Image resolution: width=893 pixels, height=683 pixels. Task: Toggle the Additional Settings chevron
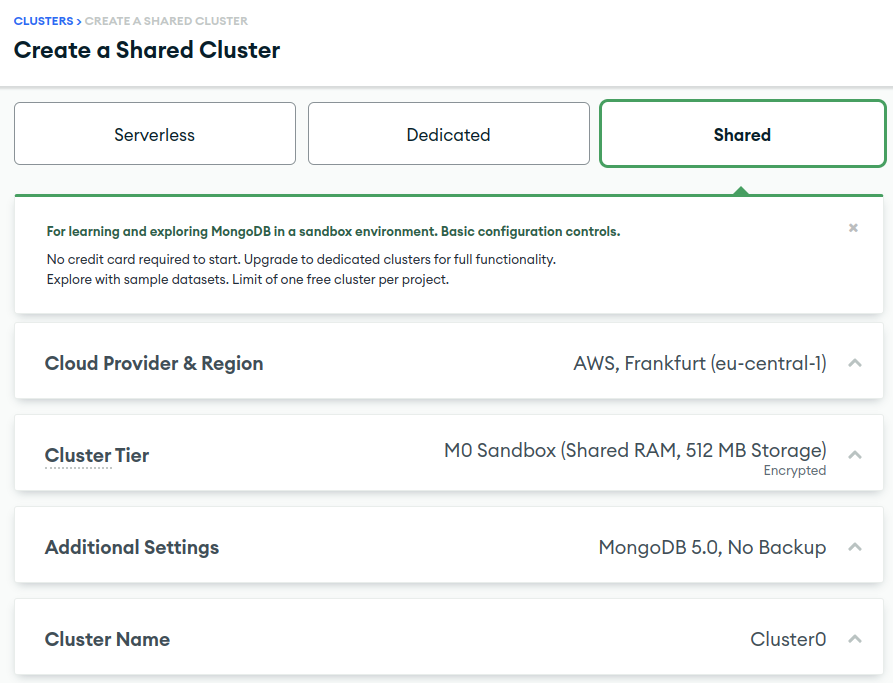(x=855, y=547)
